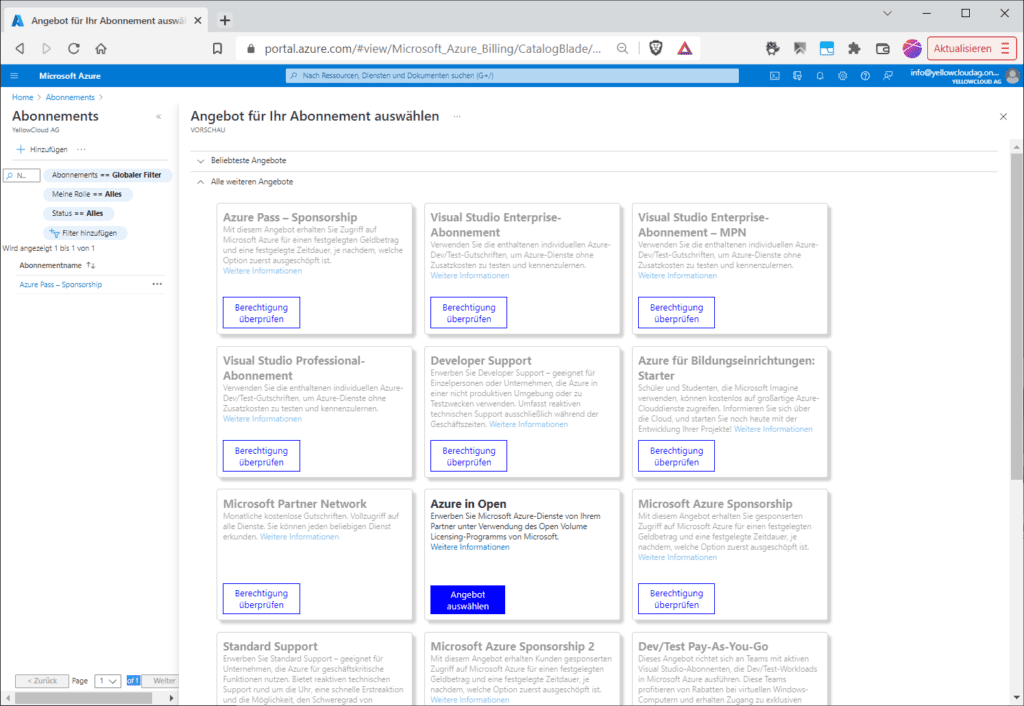Open Azure Pass – Sponsorship subscription link
This screenshot has height=706, width=1024.
point(61,285)
